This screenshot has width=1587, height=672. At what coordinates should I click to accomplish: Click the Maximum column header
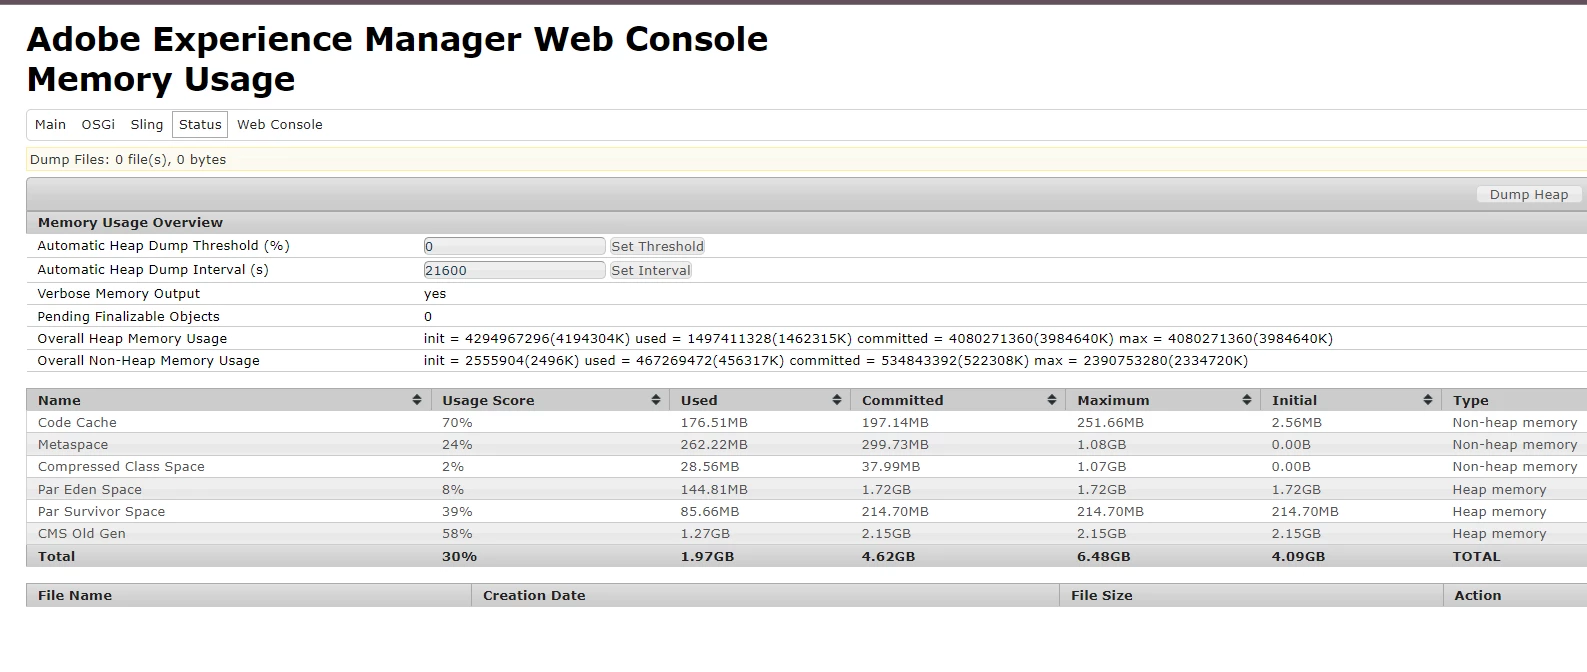[x=1163, y=400]
